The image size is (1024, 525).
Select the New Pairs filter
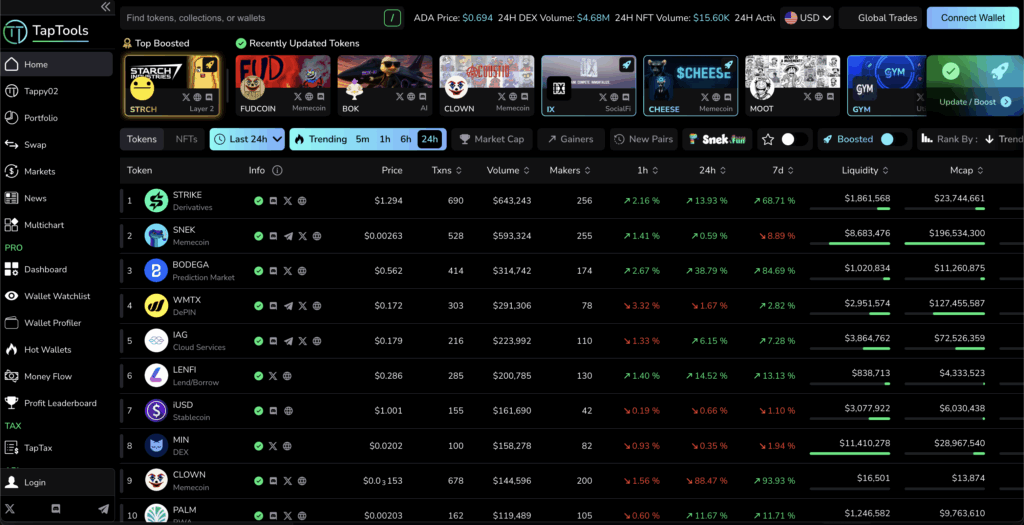[x=644, y=139]
